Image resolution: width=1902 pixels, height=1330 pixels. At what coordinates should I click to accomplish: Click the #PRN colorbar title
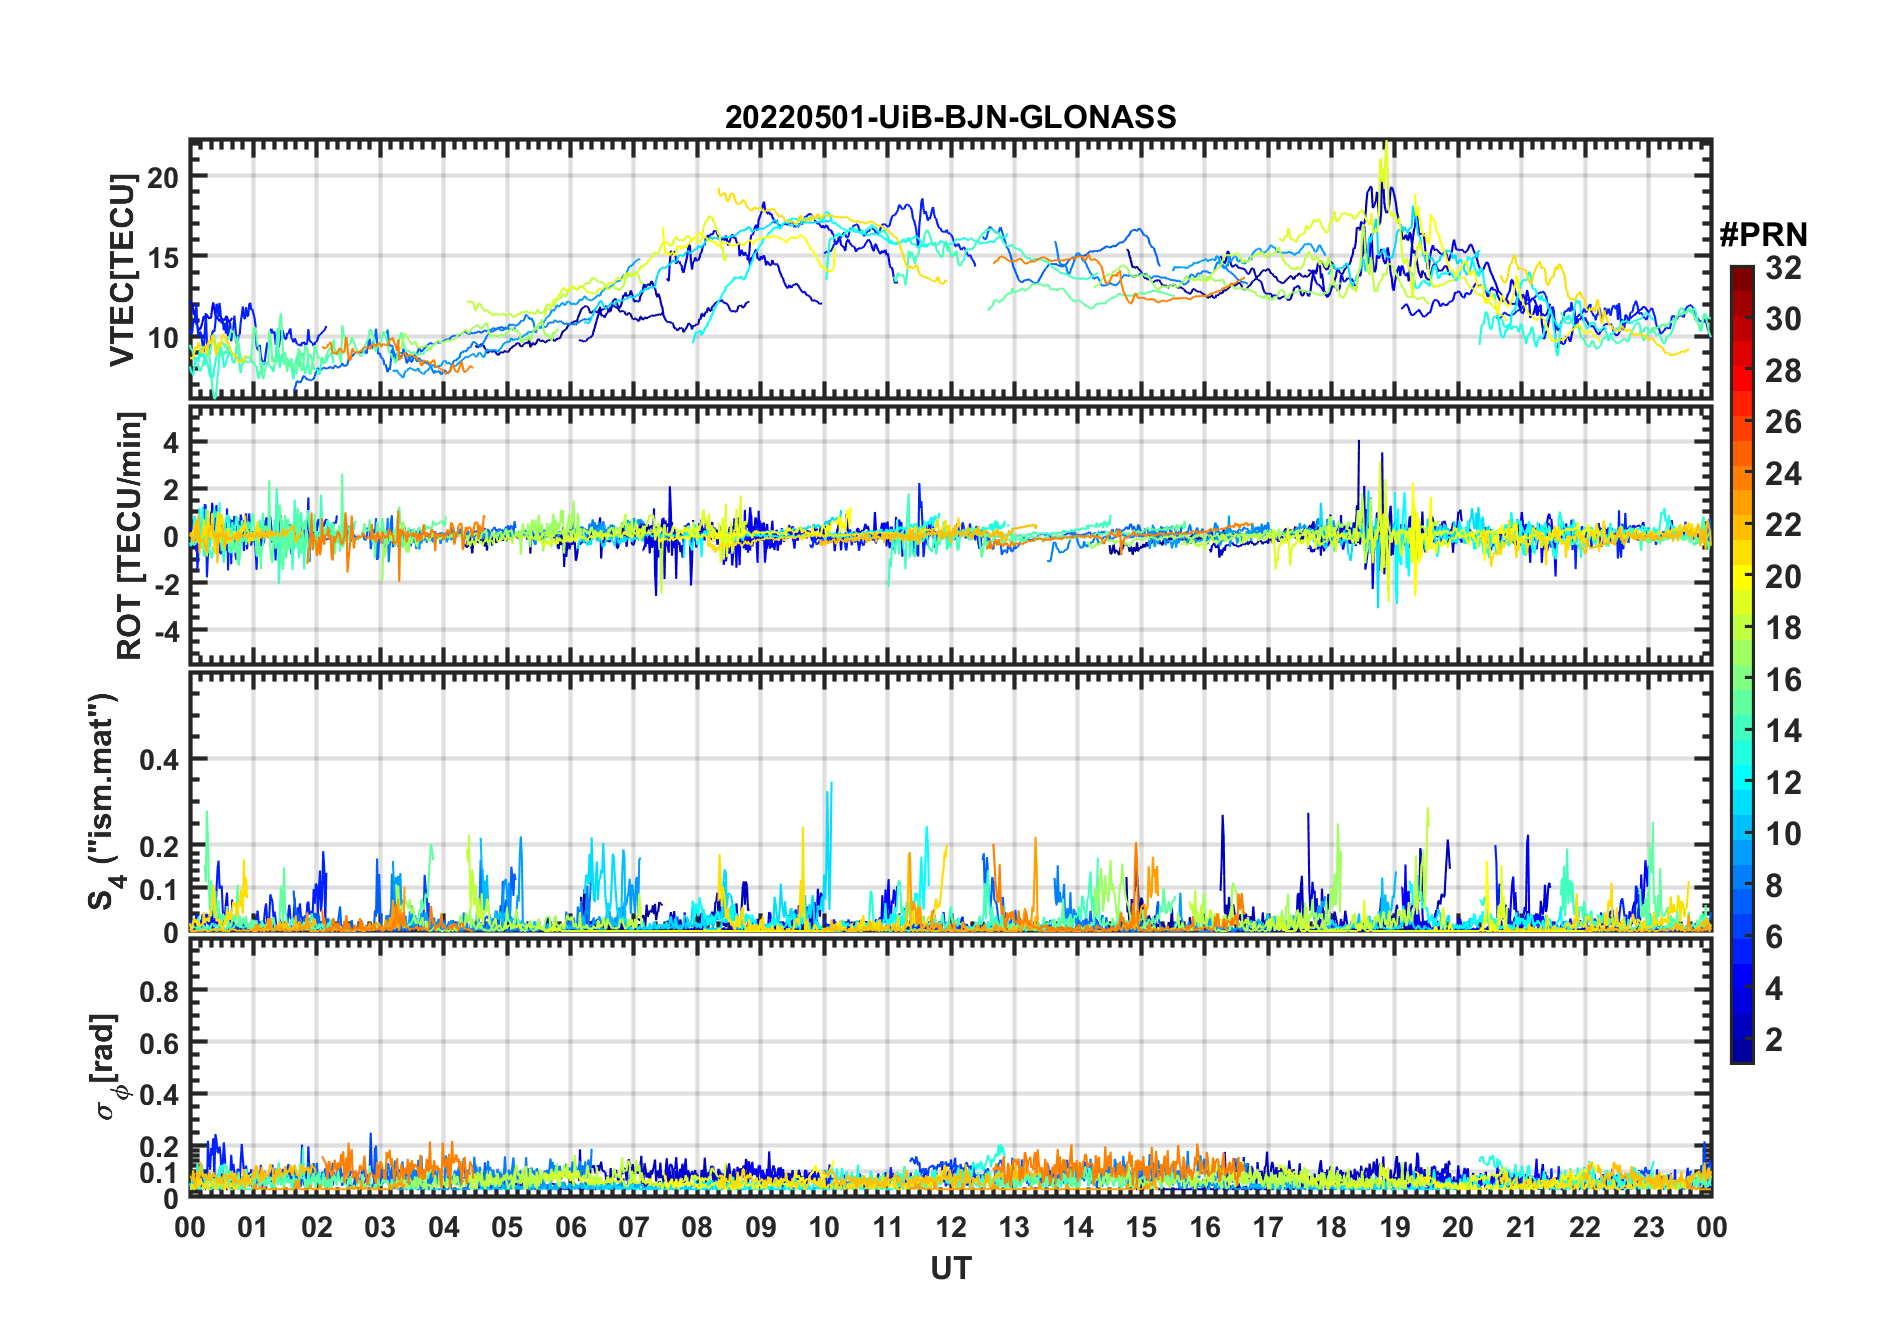tap(1763, 235)
